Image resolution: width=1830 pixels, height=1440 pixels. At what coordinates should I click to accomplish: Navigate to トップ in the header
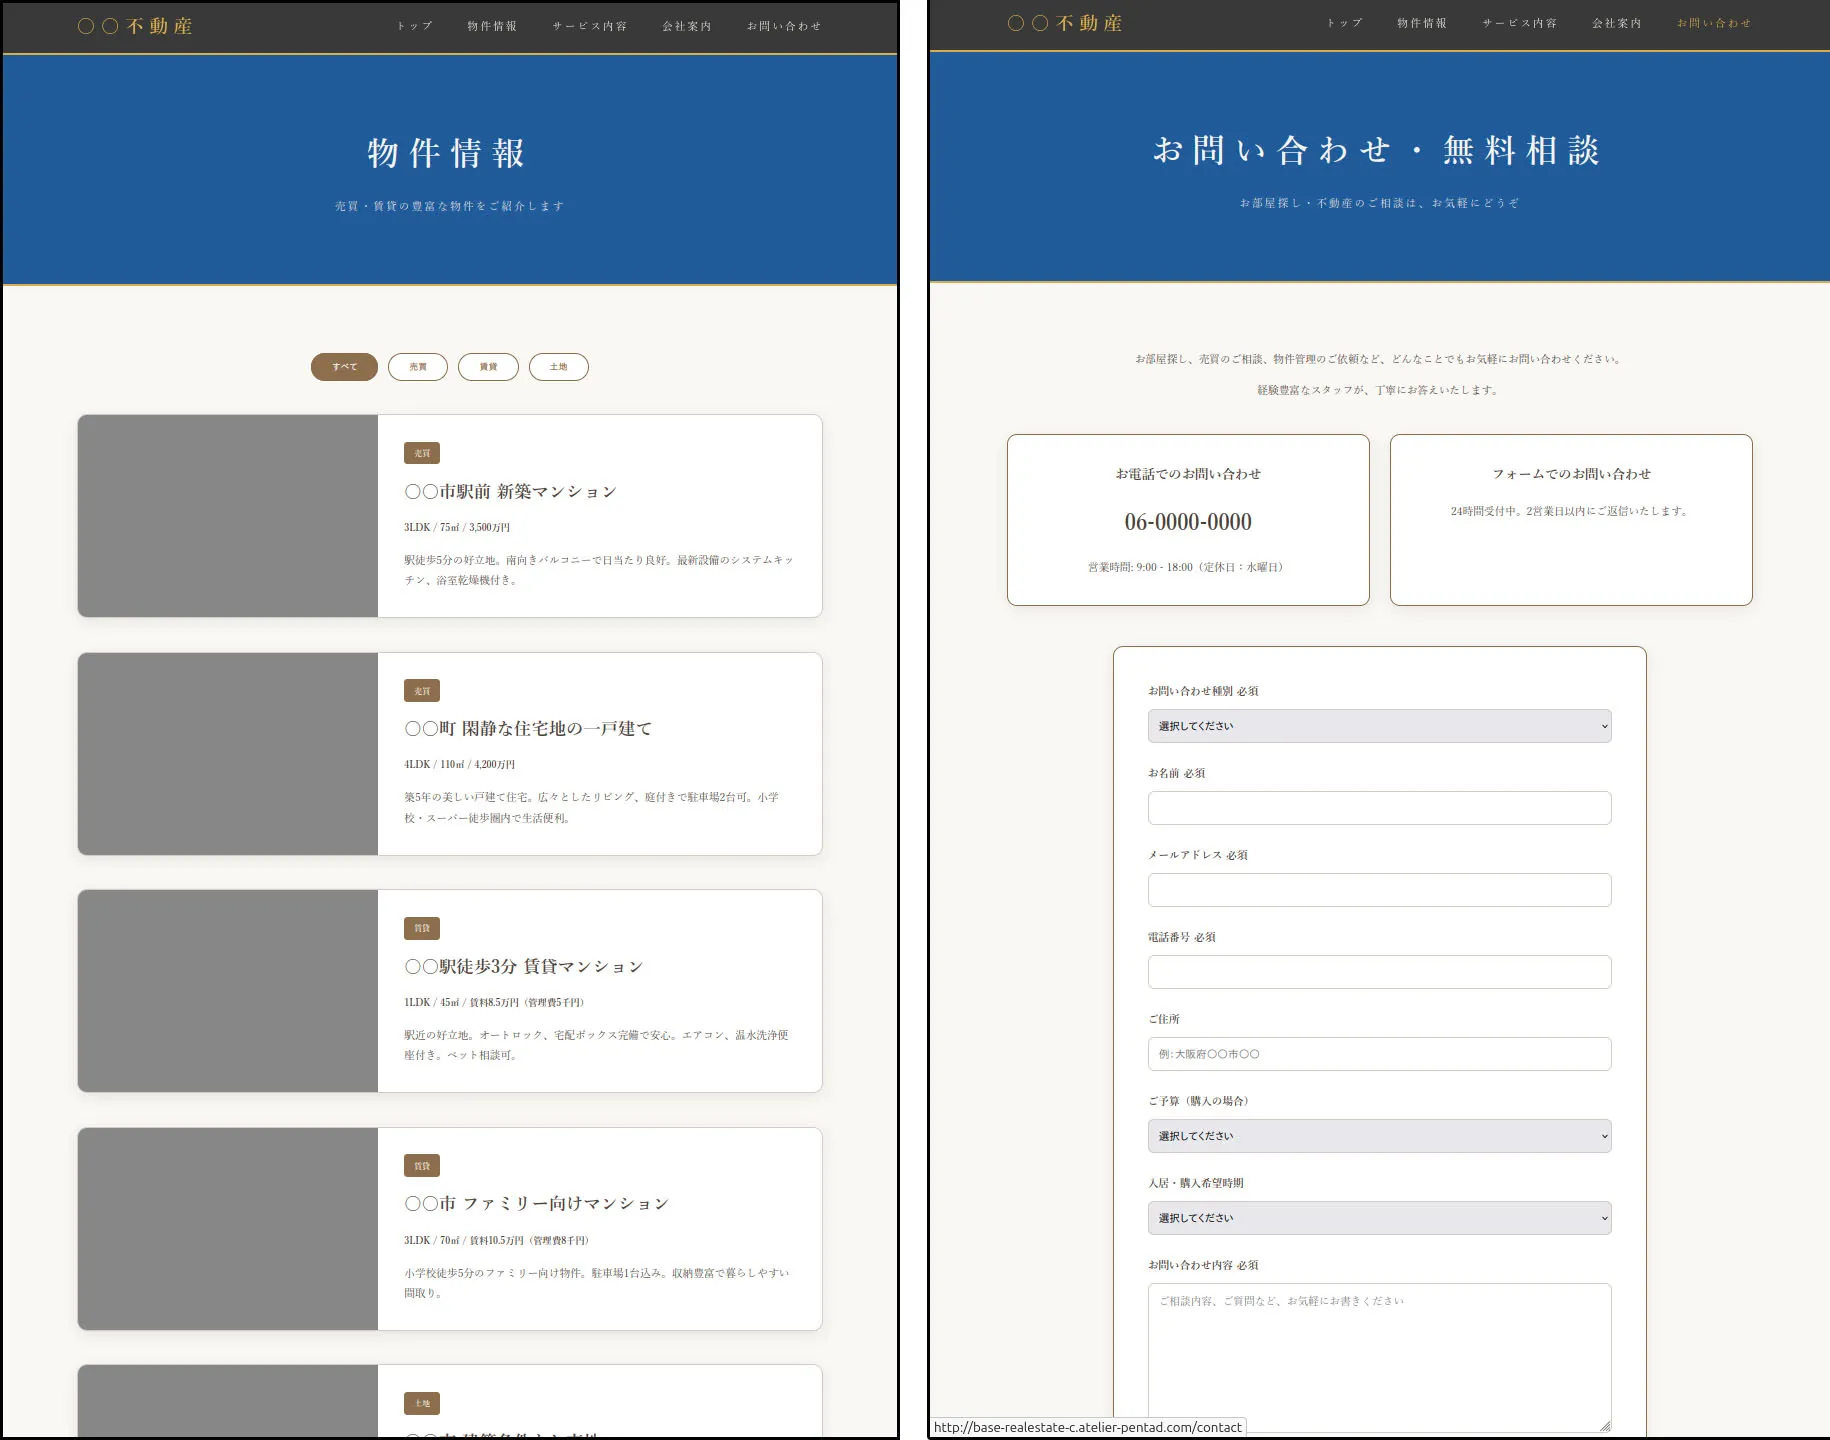[x=414, y=27]
